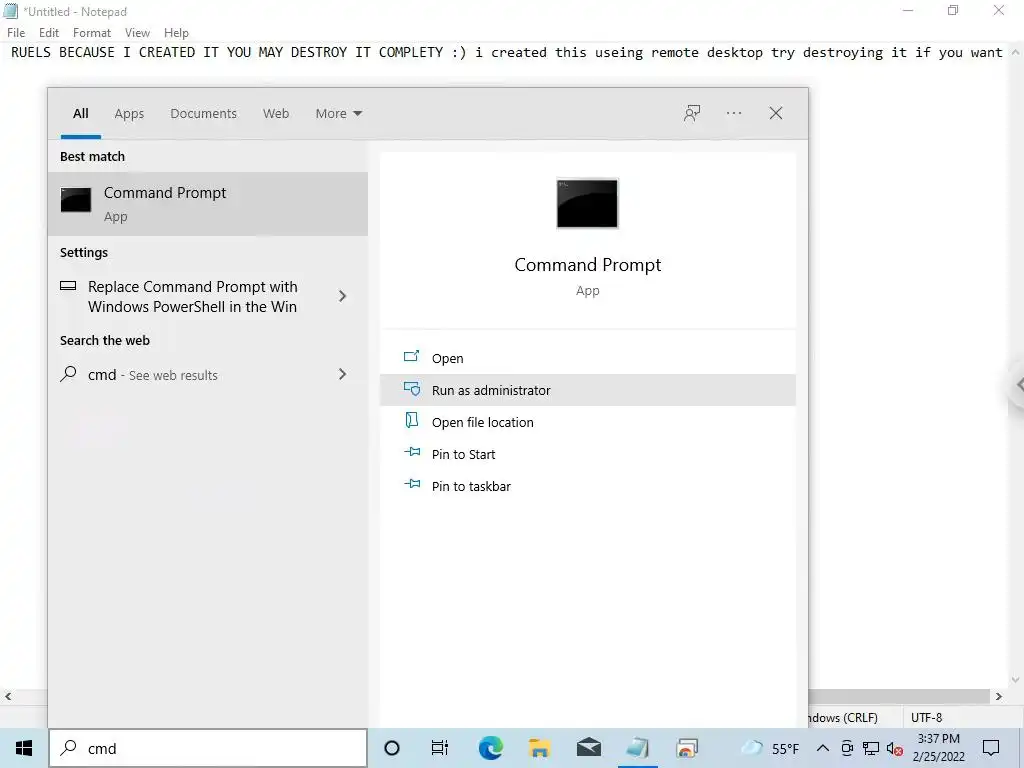Click UTF-8 encoding in Notepad status bar

[926, 717]
